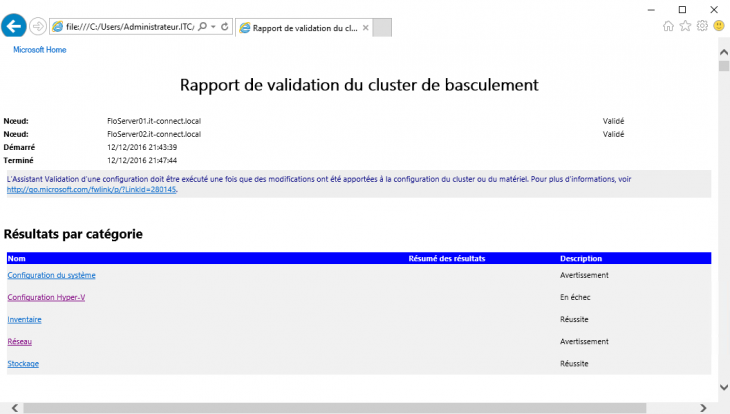This screenshot has width=730, height=414.
Task: Click the vertical scrollbar down arrow
Action: (723, 387)
